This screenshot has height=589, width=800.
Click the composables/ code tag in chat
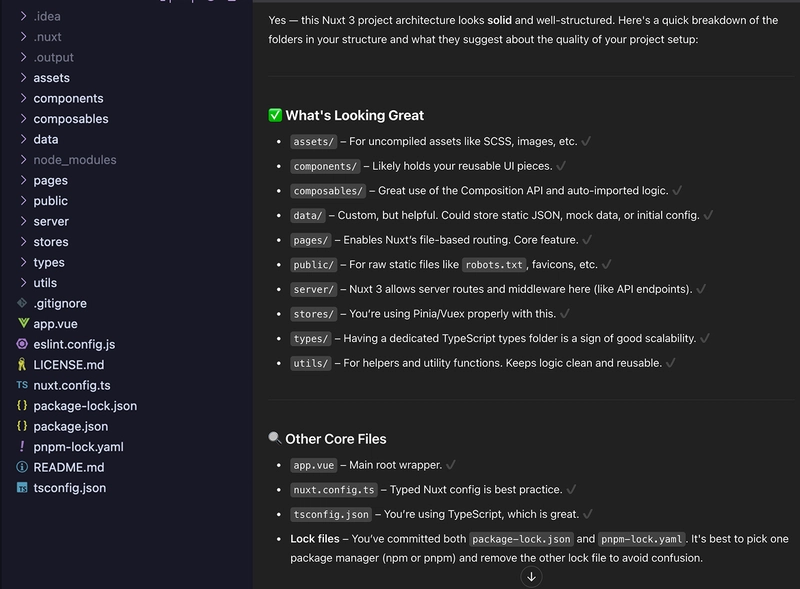tap(328, 190)
